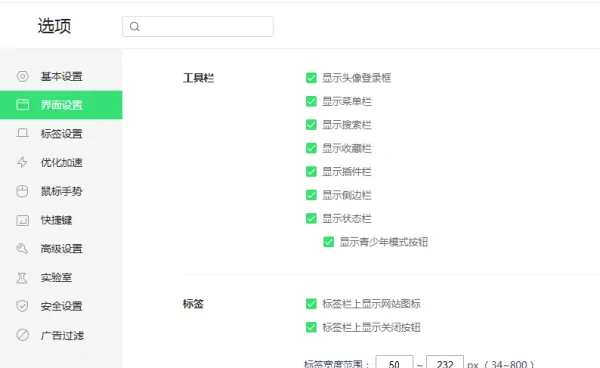Switch to 鼠标手势 settings
Screen dimensions: 600x368
(x=61, y=191)
